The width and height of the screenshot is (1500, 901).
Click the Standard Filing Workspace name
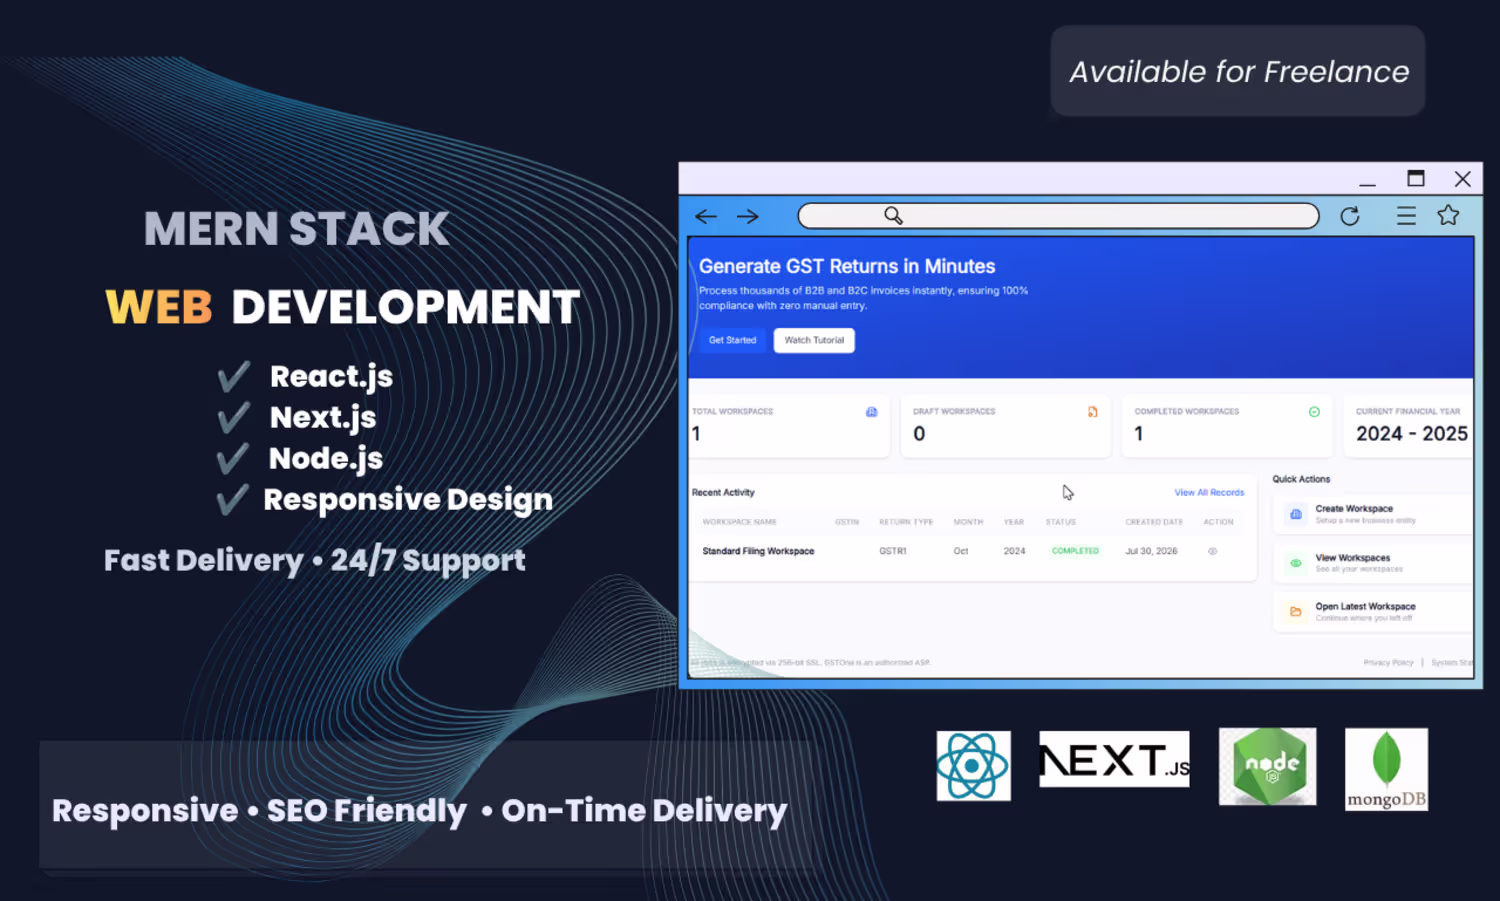[x=758, y=551]
